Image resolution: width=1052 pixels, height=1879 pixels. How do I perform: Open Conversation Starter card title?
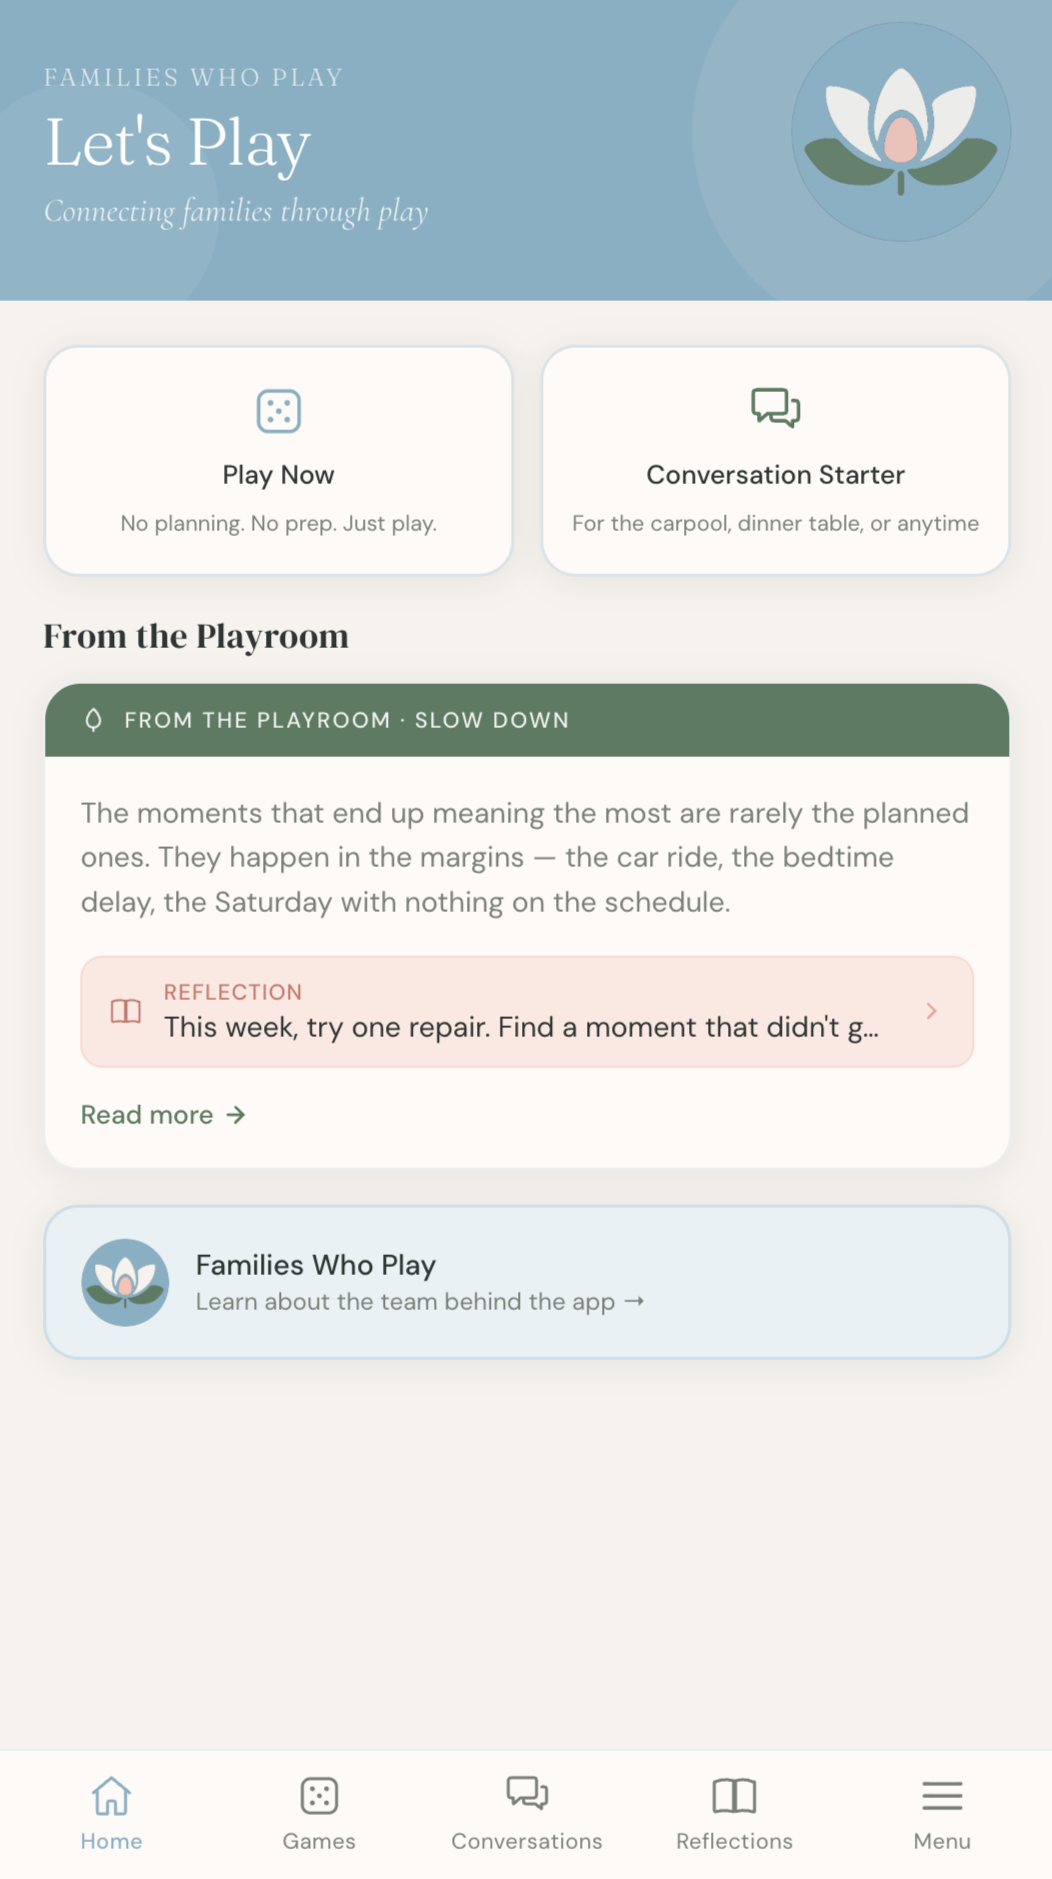click(x=775, y=475)
